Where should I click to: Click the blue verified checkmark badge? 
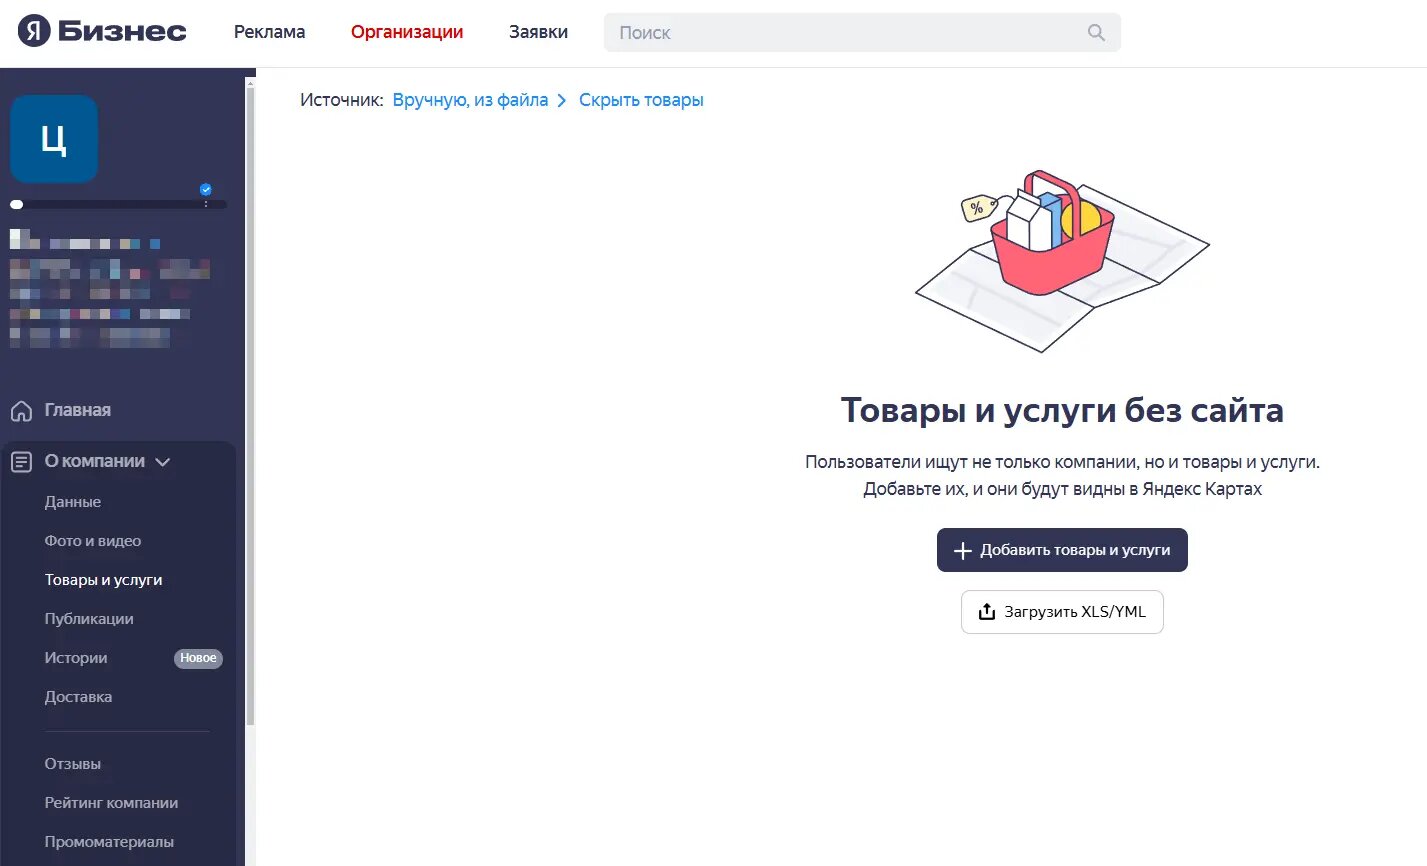coord(206,189)
